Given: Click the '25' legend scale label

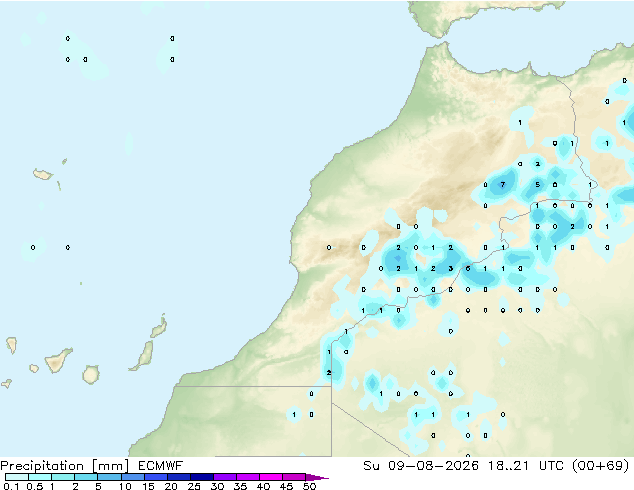Looking at the screenshot, I should pyautogui.click(x=194, y=486).
